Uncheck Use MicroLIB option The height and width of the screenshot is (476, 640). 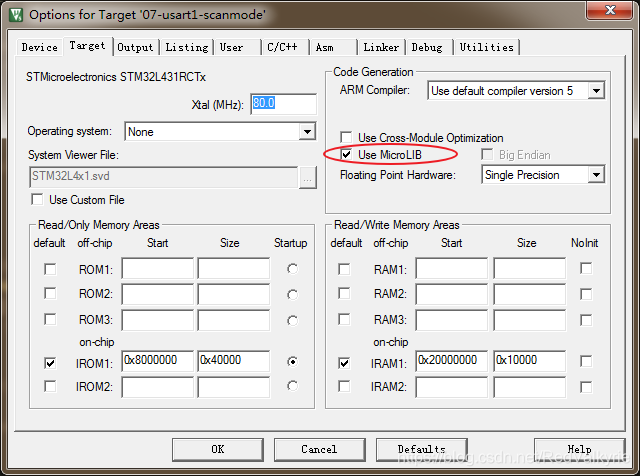coord(346,155)
